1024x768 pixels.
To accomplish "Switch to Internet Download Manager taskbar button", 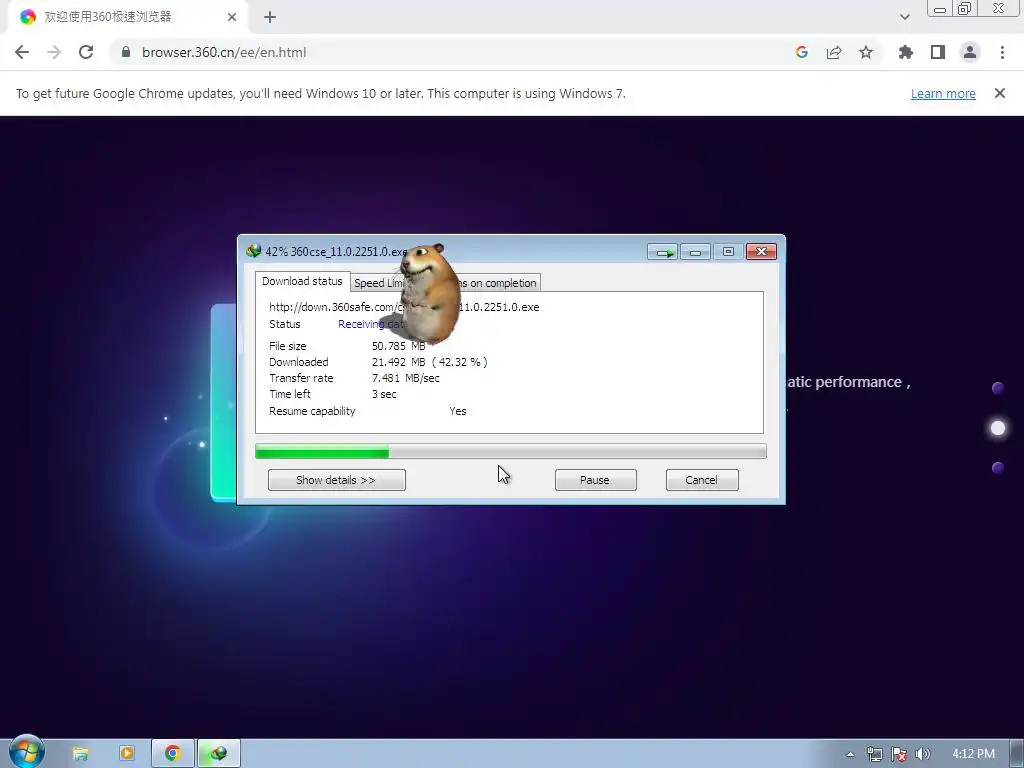I will point(219,754).
